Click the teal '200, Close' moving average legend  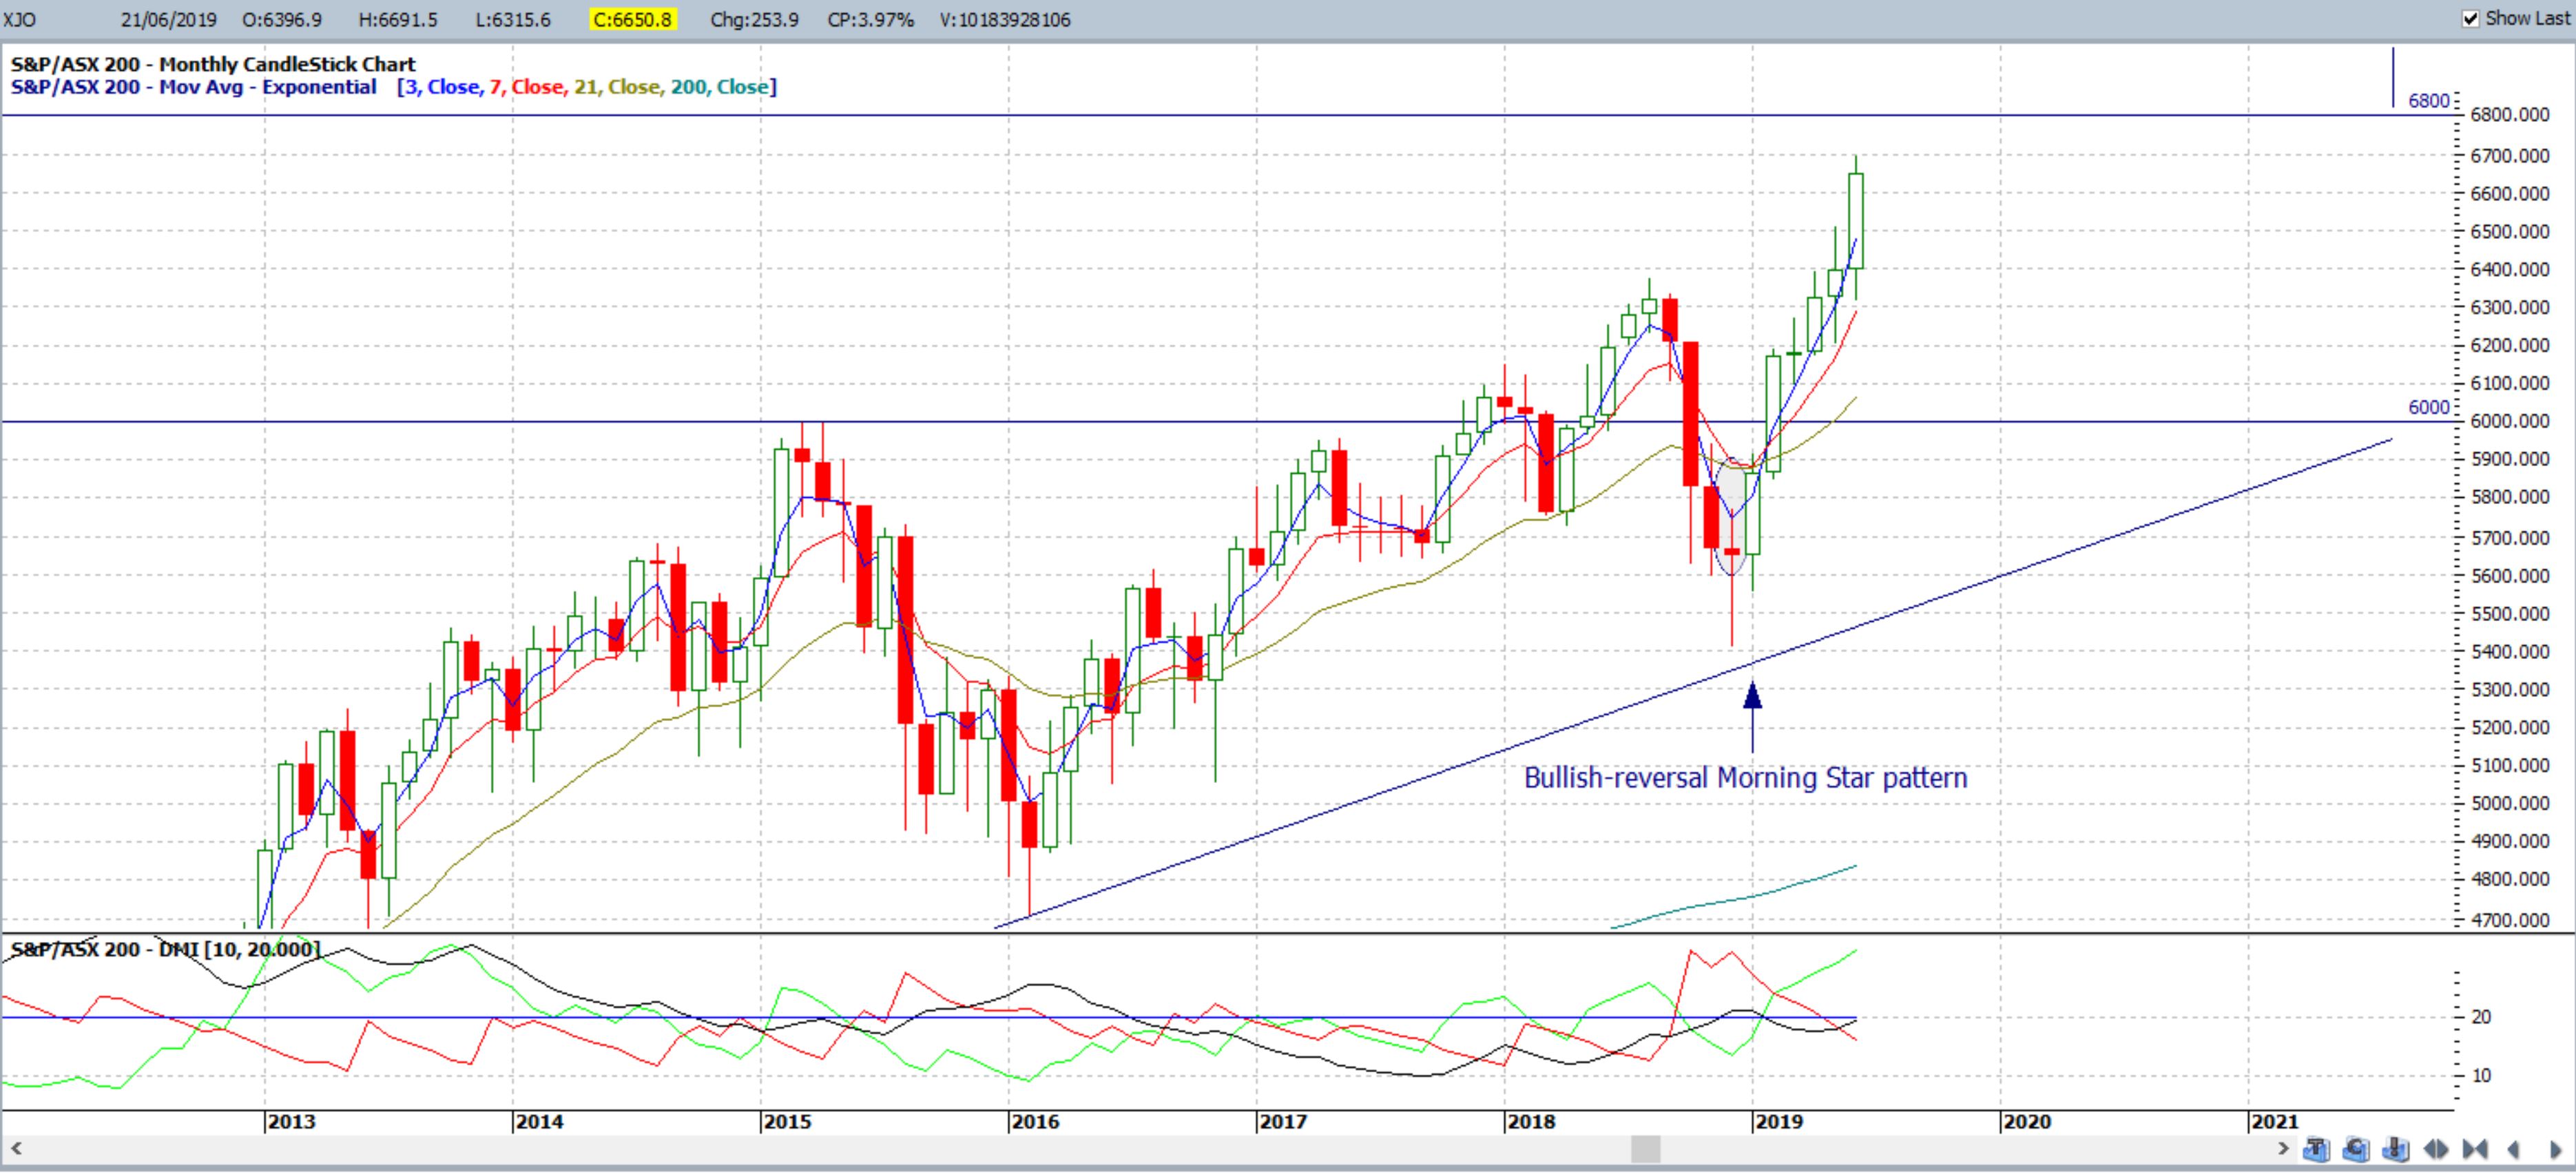pyautogui.click(x=719, y=87)
